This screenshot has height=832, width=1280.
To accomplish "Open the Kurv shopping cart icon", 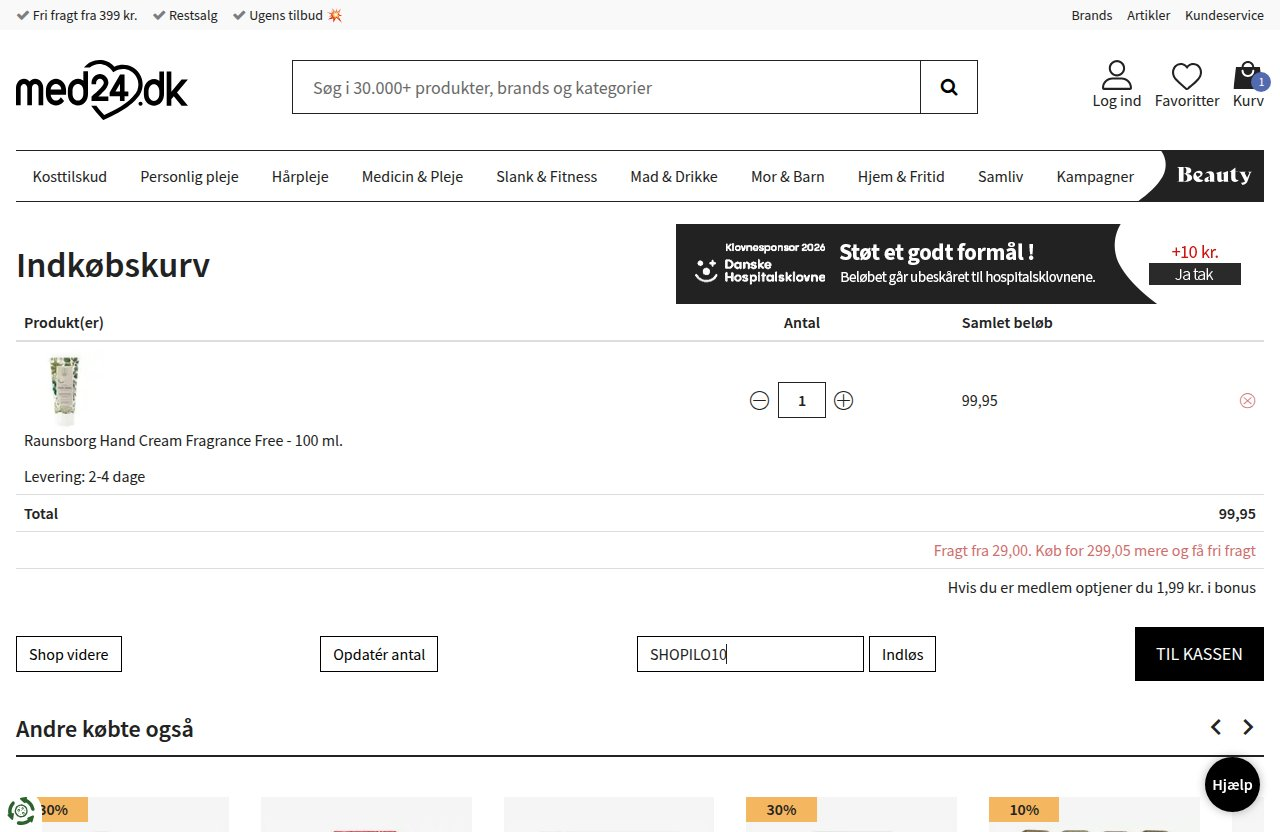I will (1248, 84).
